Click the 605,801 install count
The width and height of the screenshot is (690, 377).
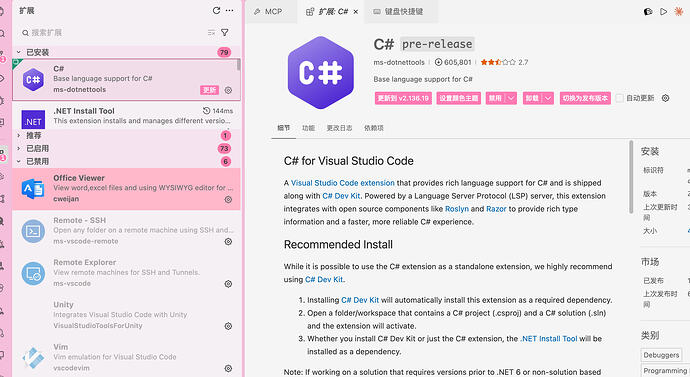[x=453, y=62]
